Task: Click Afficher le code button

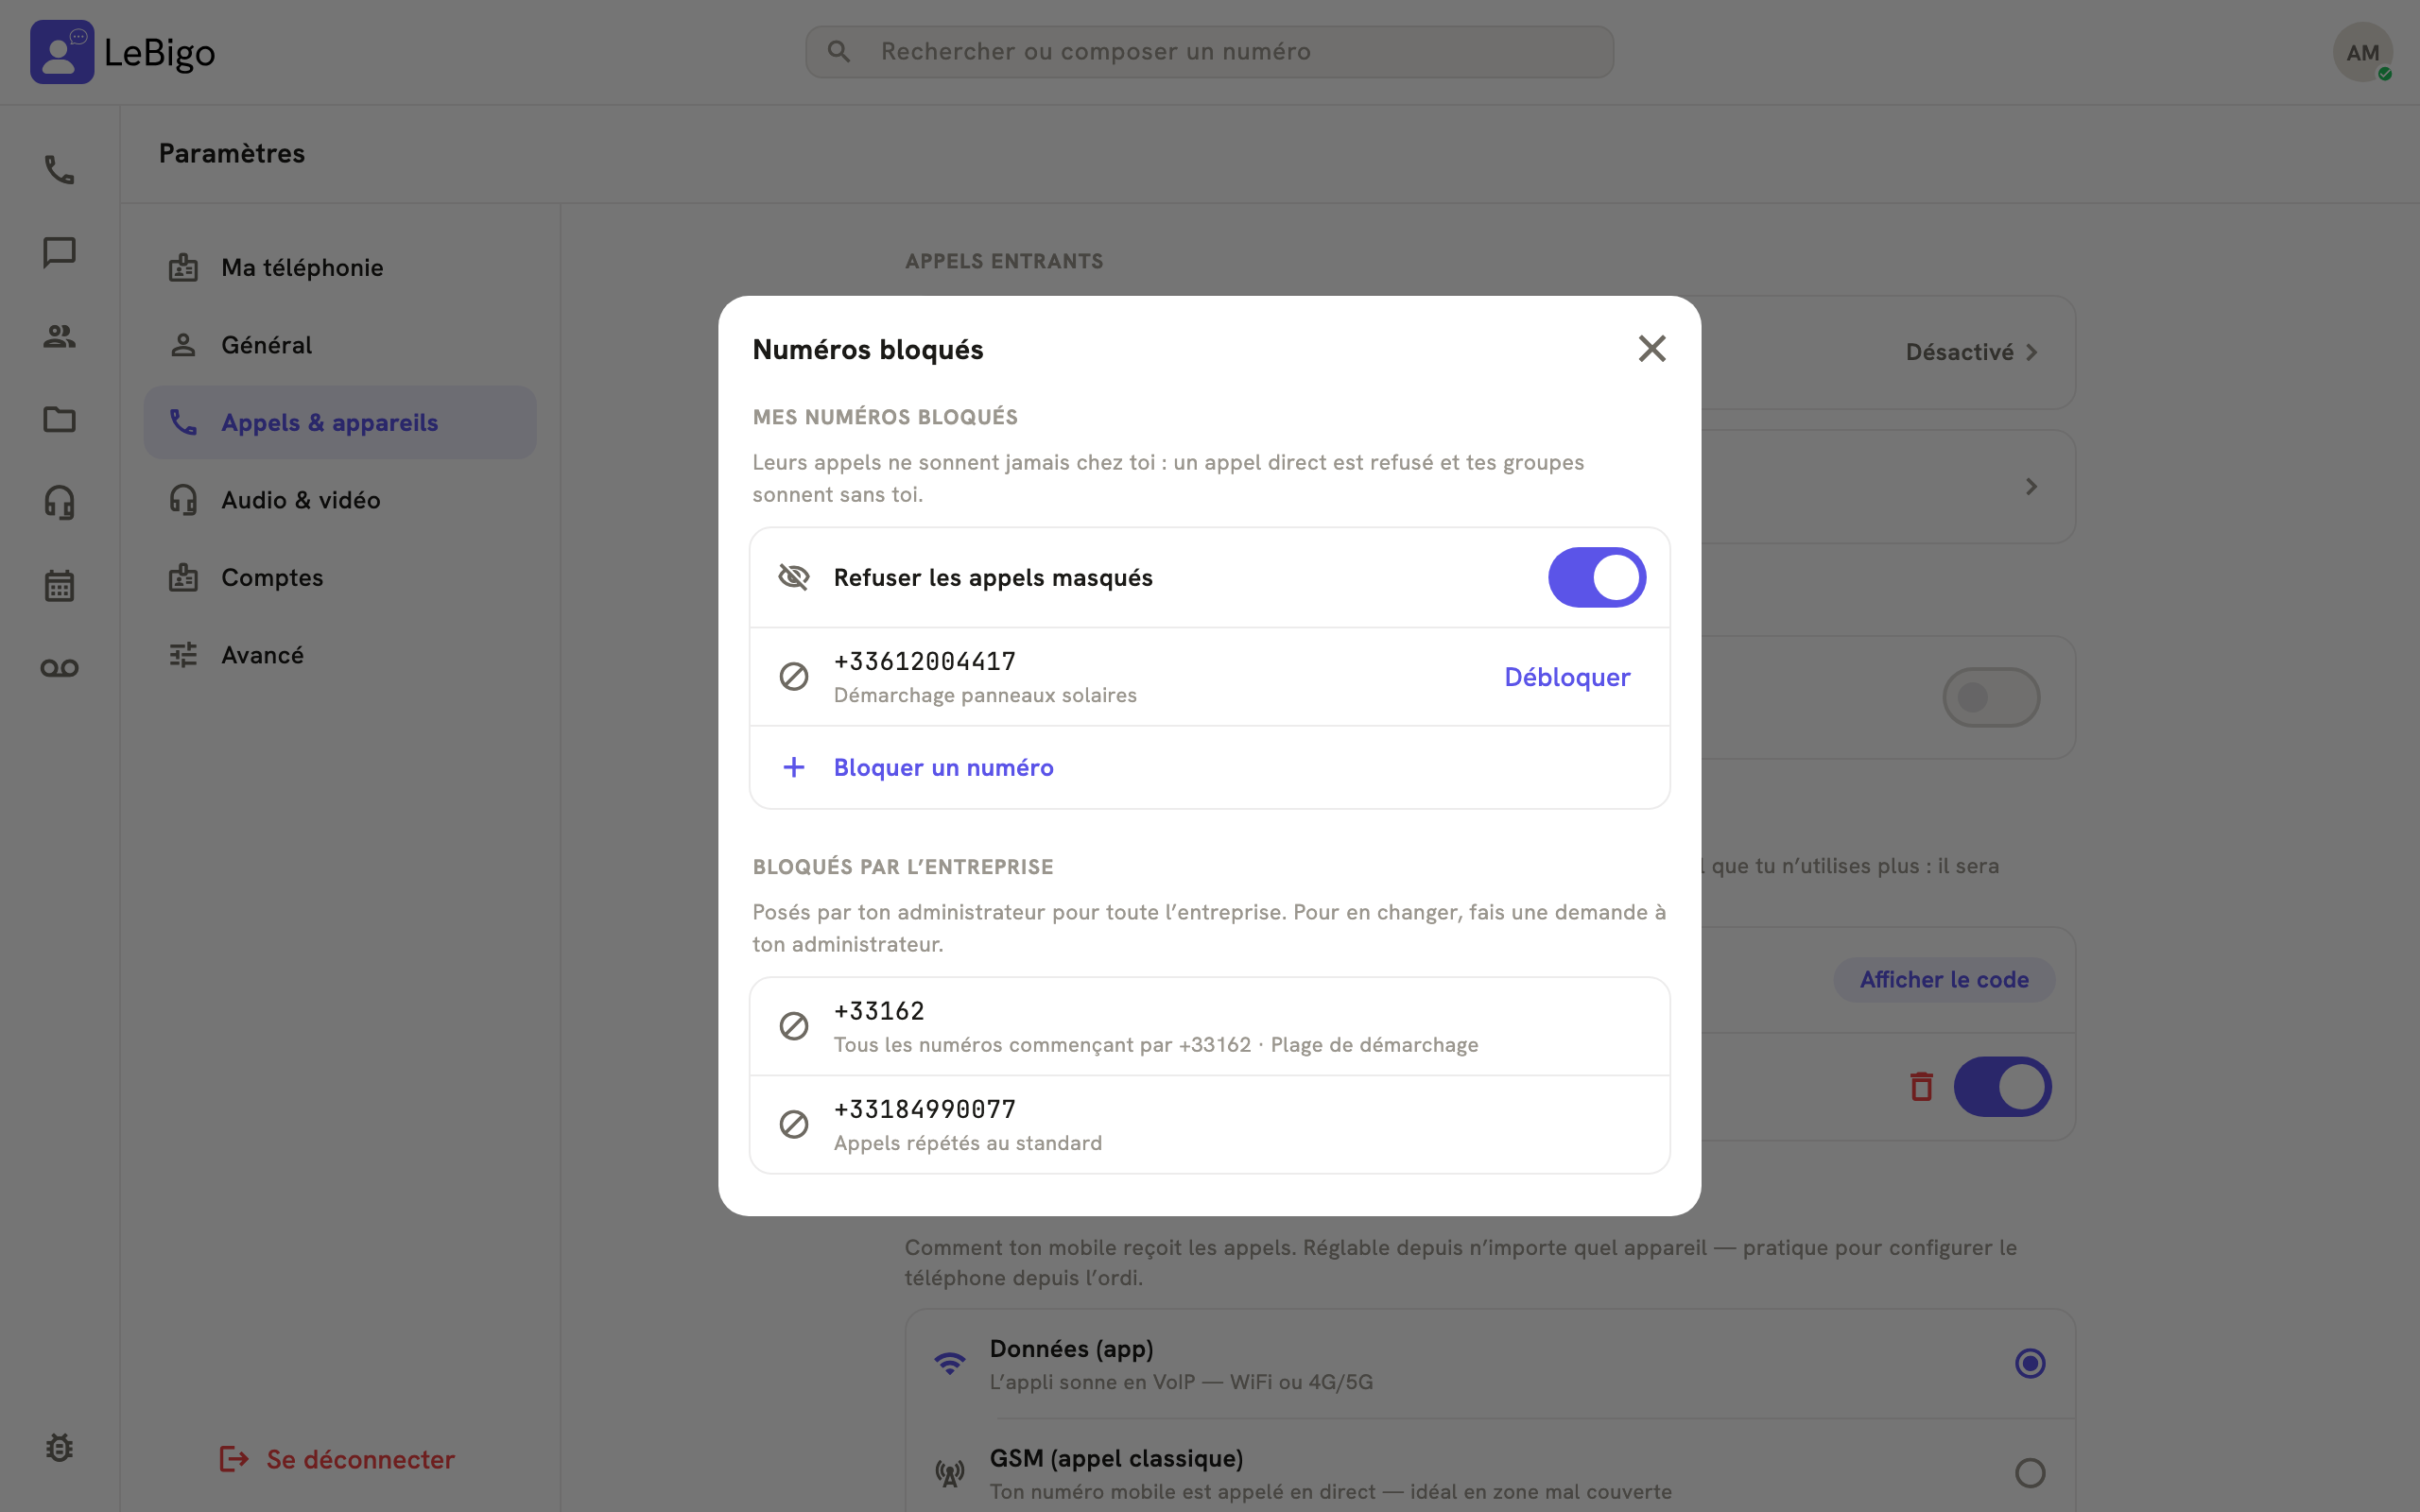Action: coord(1944,979)
